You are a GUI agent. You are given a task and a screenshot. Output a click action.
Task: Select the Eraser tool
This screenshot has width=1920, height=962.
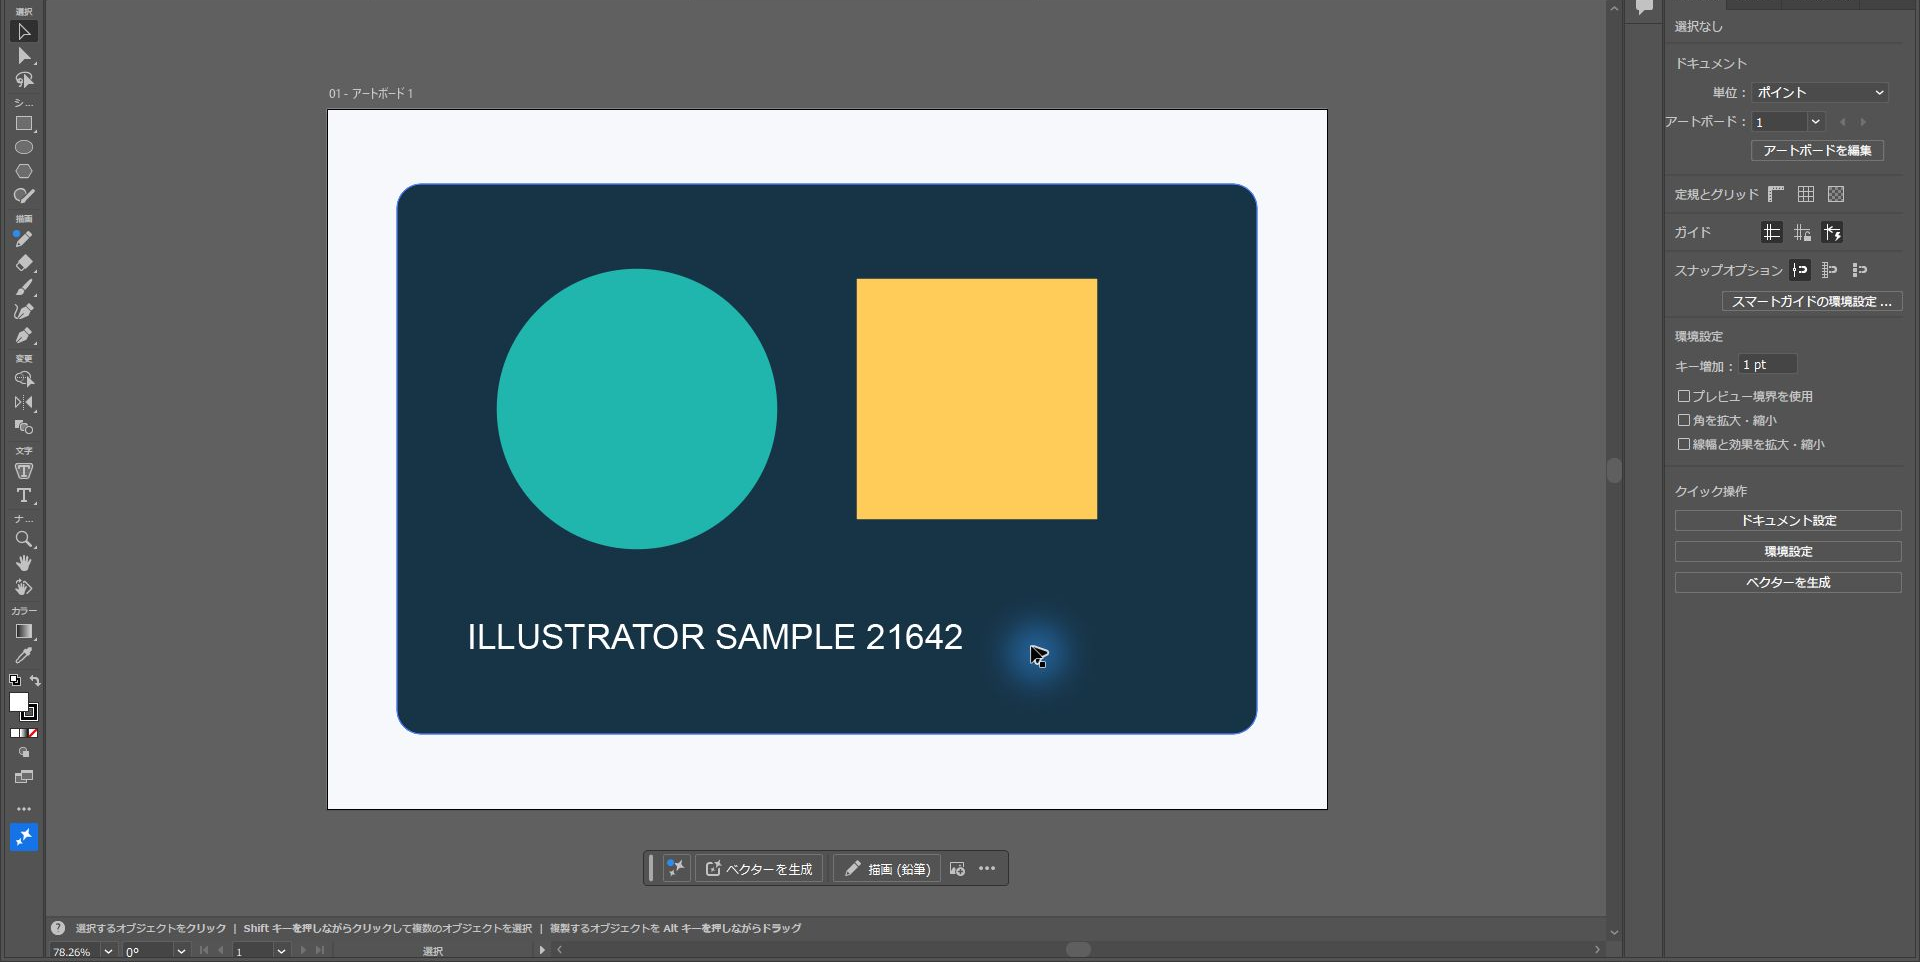(24, 264)
